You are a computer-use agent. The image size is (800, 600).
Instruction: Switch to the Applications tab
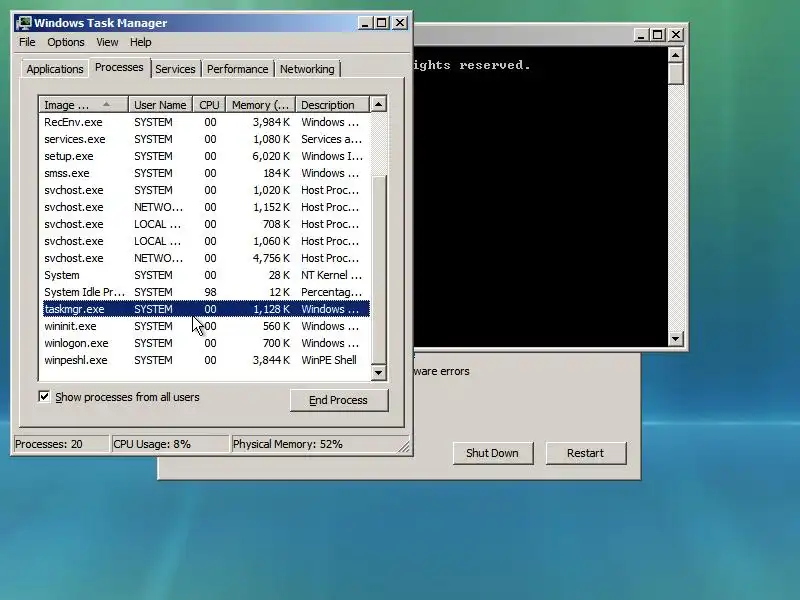point(55,69)
